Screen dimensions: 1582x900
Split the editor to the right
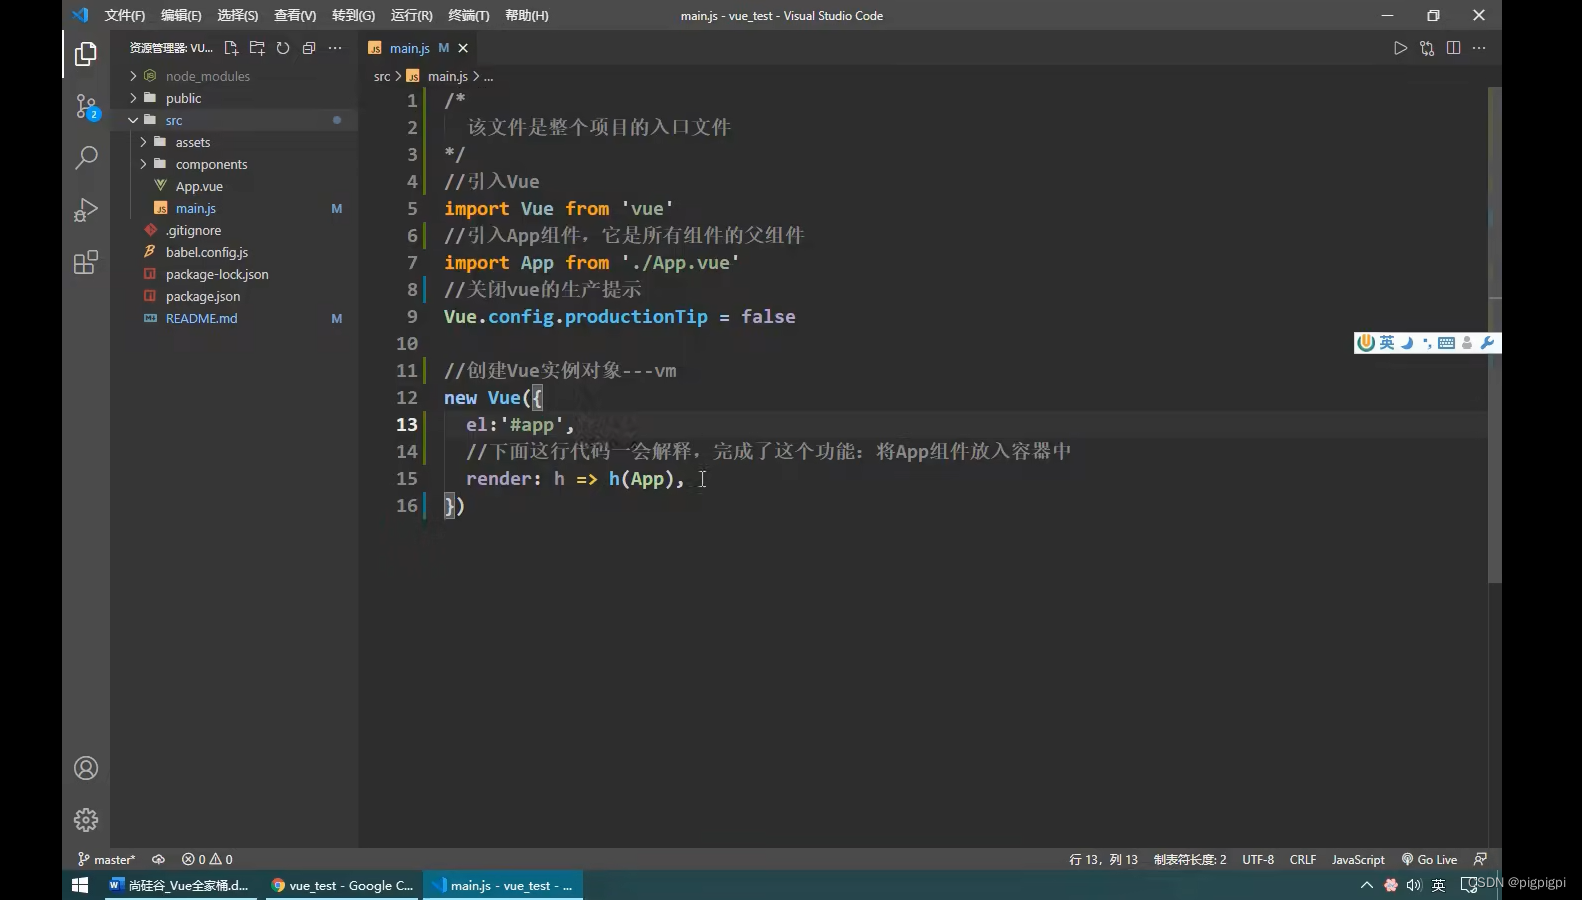(x=1453, y=48)
